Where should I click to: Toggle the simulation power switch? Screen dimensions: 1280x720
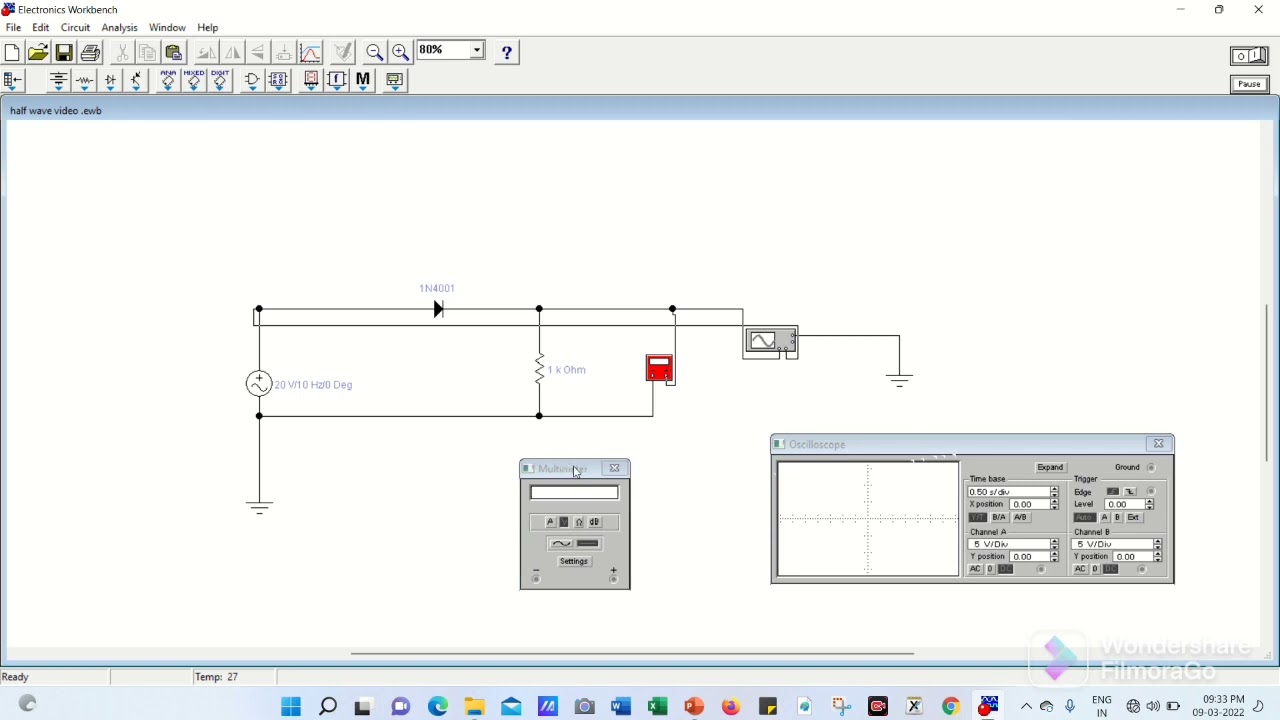(x=1249, y=56)
